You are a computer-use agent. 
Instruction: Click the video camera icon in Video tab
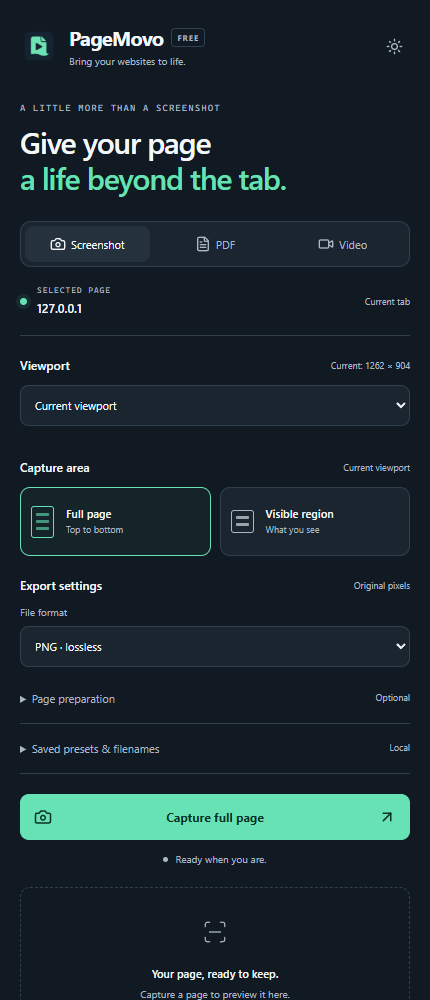tap(326, 244)
